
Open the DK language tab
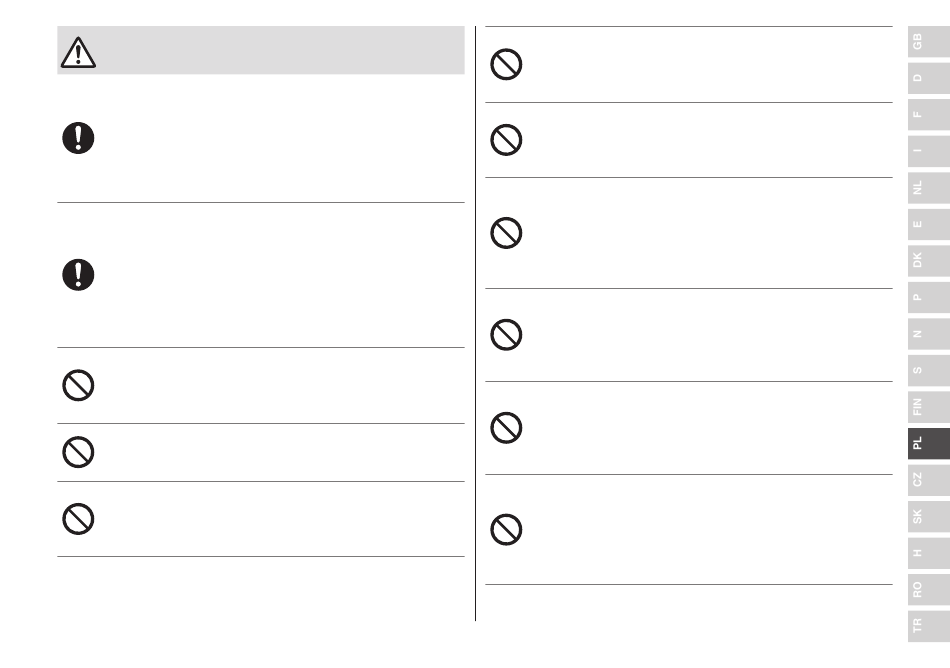[x=929, y=260]
